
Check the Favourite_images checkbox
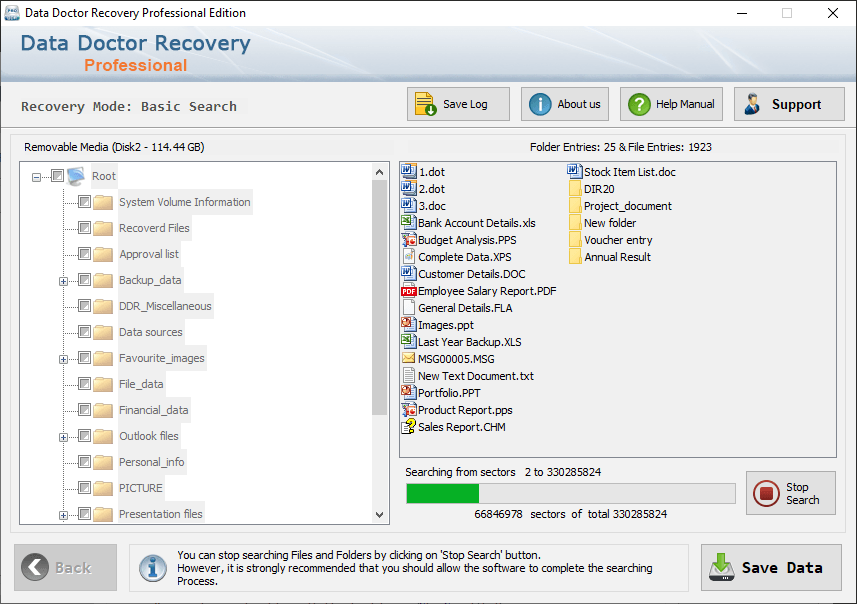(x=84, y=357)
